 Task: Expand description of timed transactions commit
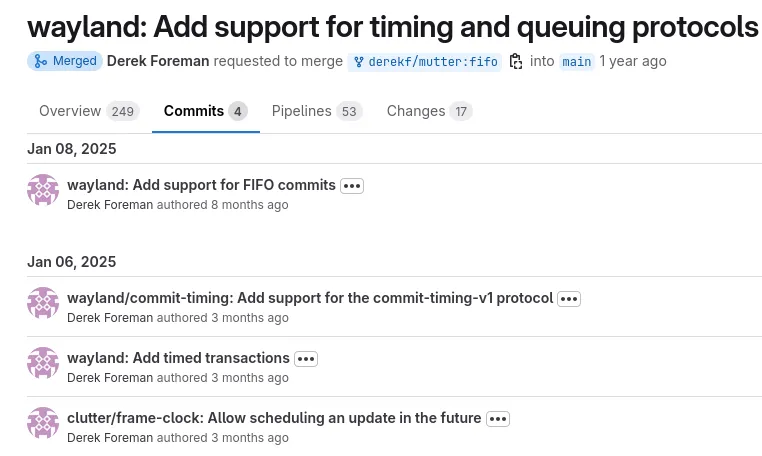(x=306, y=359)
